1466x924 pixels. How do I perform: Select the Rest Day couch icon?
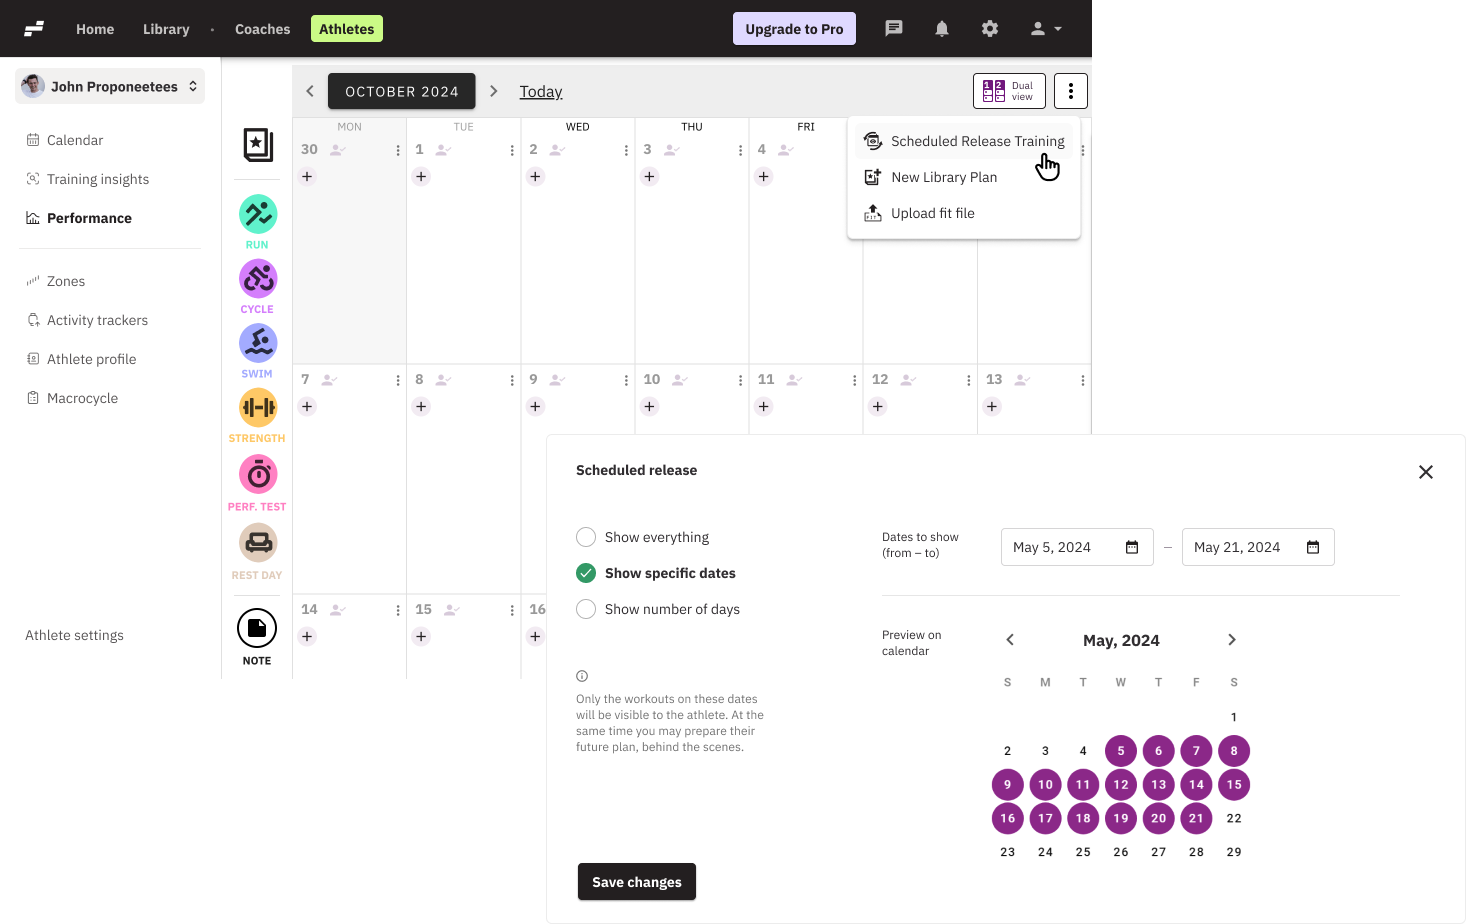tap(257, 543)
